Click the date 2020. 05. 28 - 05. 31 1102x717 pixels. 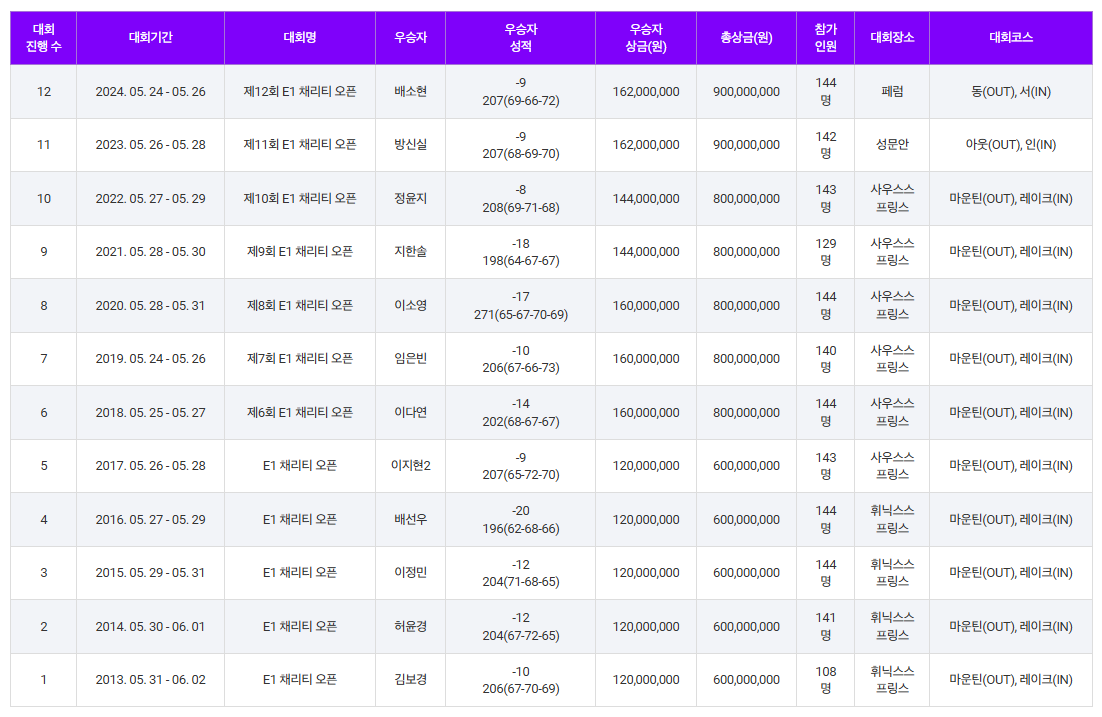click(x=150, y=305)
